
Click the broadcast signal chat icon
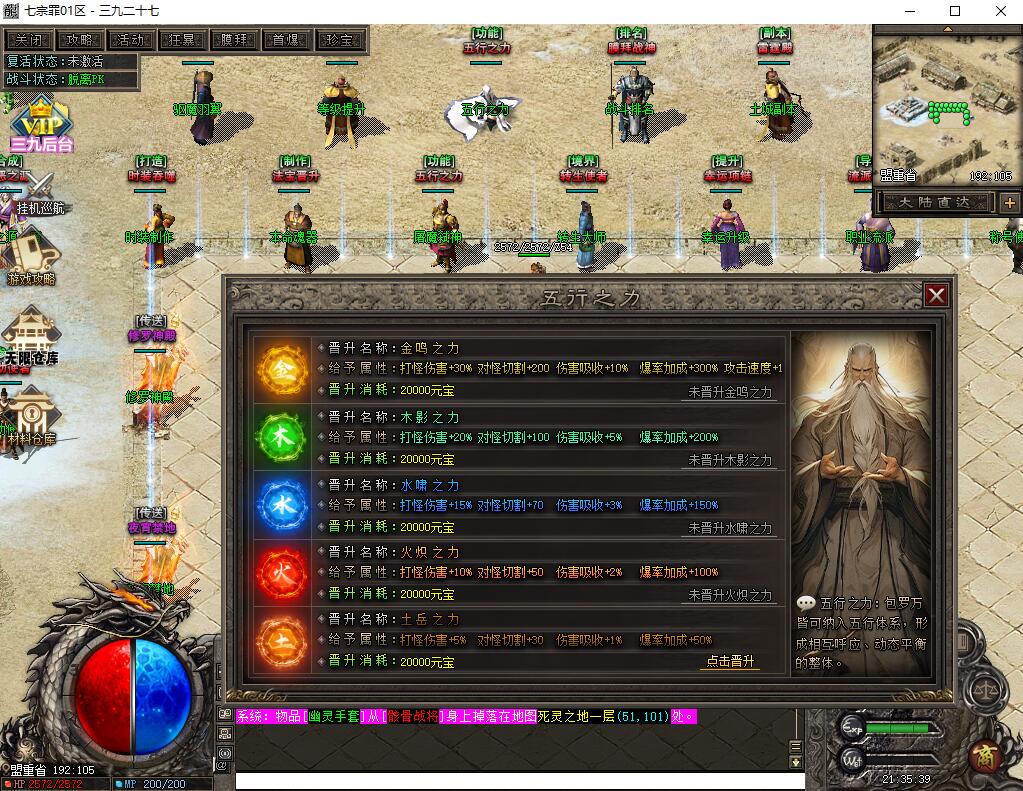click(225, 753)
